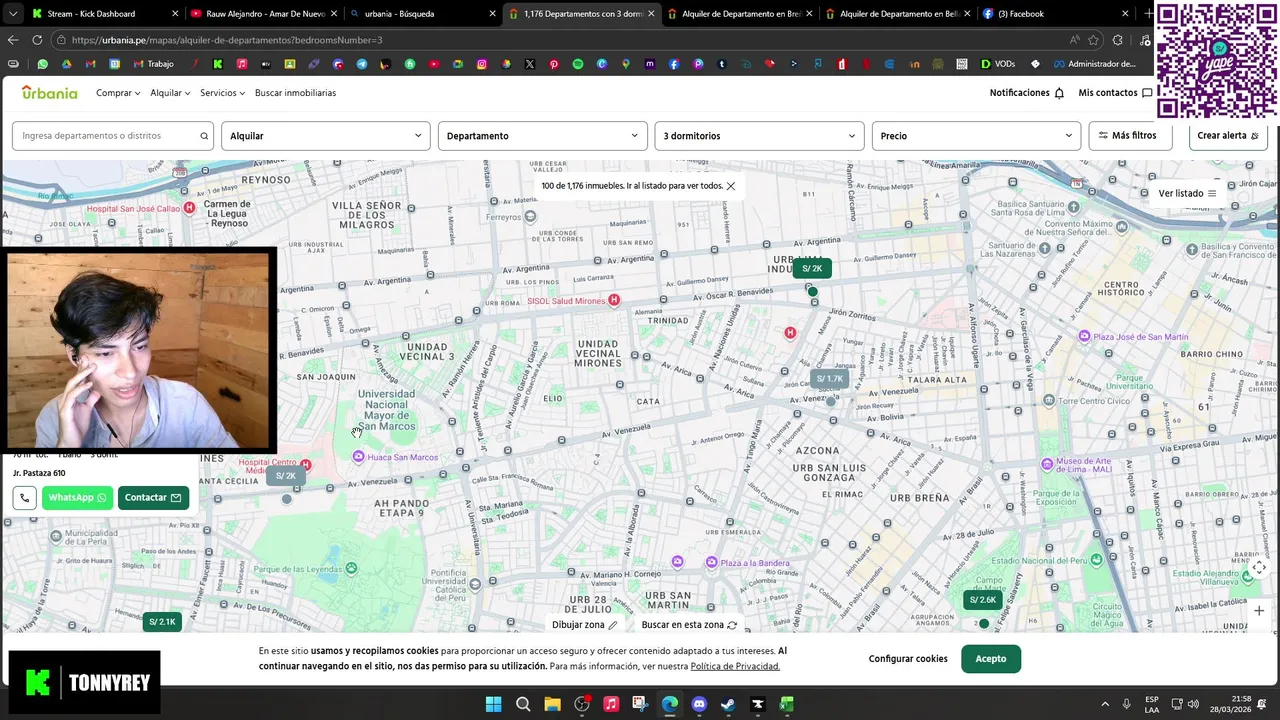The width and height of the screenshot is (1280, 720).
Task: Show hidden system tray icons
Action: pyautogui.click(x=1105, y=704)
